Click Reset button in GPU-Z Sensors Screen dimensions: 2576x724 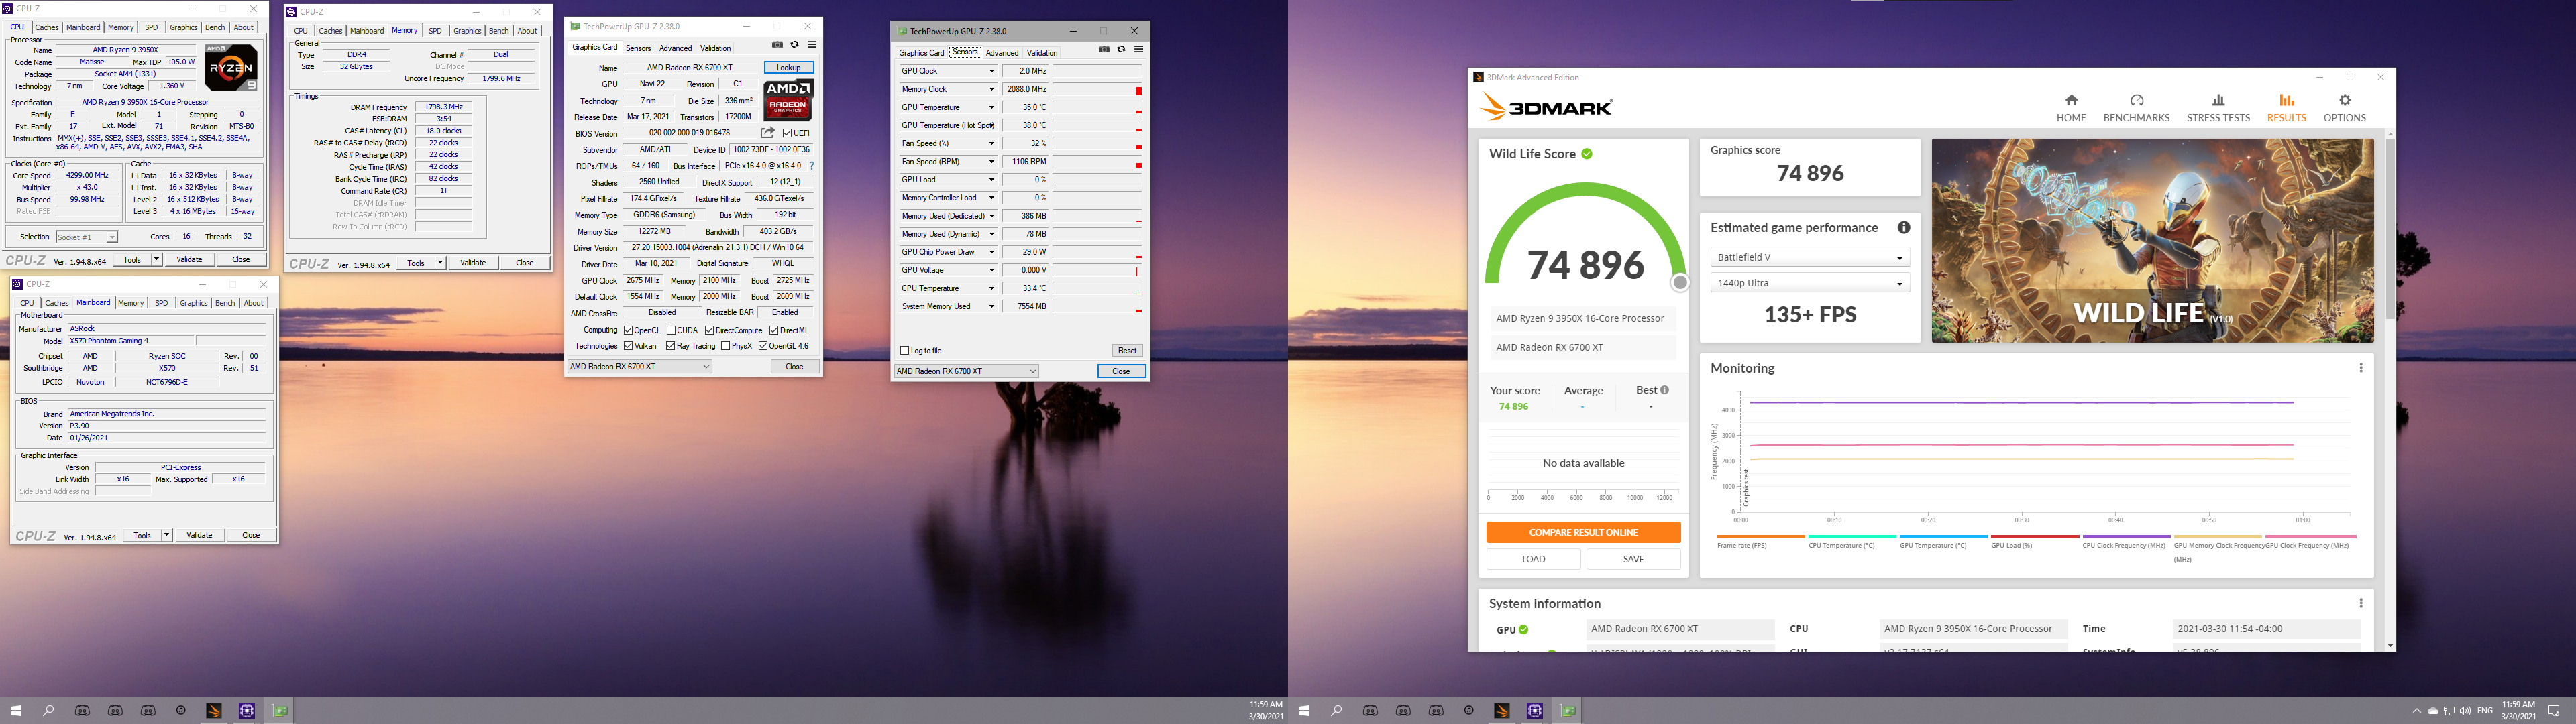click(x=1127, y=351)
